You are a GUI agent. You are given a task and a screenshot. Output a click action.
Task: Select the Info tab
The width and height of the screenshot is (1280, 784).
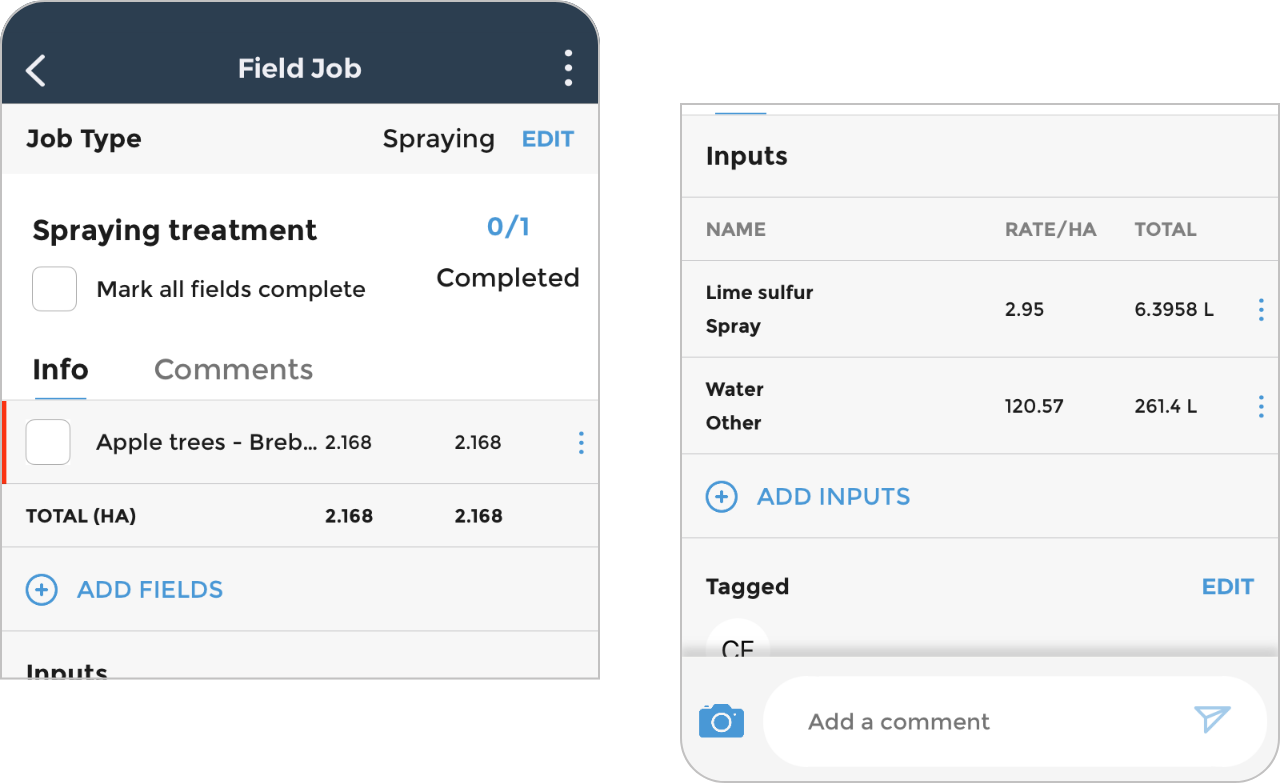(x=60, y=370)
